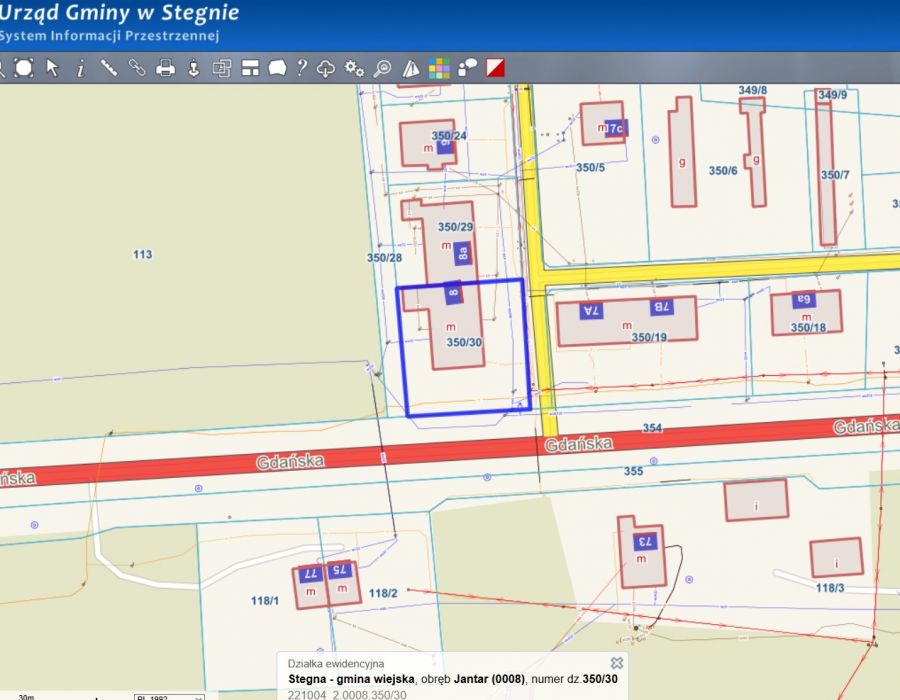Toggle the red-white diagonal square icon
This screenshot has height=700, width=900.
point(495,68)
